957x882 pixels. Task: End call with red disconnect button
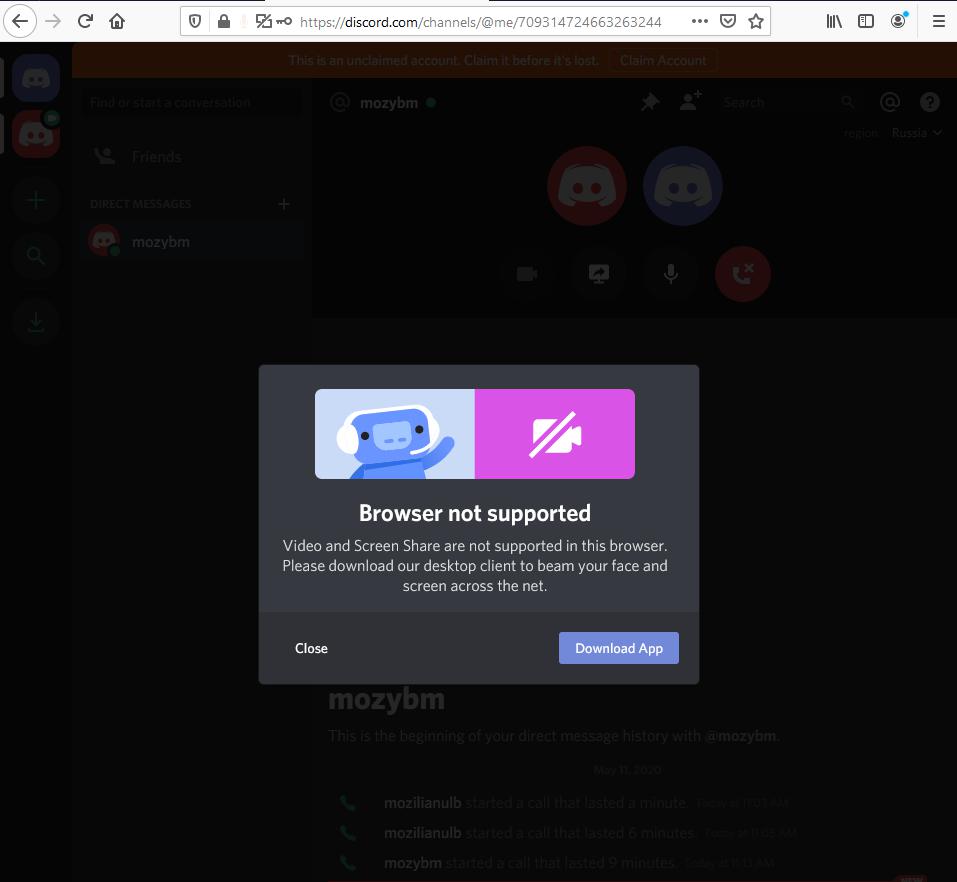743,274
